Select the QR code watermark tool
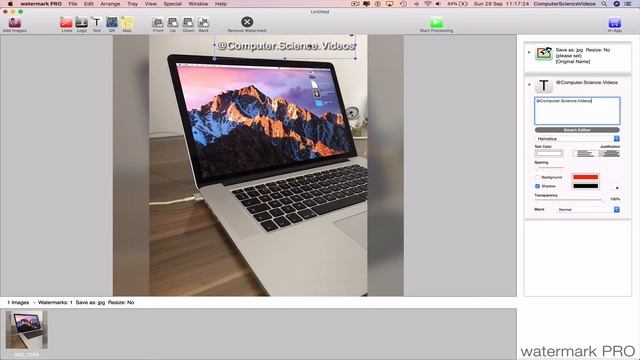Image resolution: width=640 pixels, height=360 pixels. click(111, 22)
